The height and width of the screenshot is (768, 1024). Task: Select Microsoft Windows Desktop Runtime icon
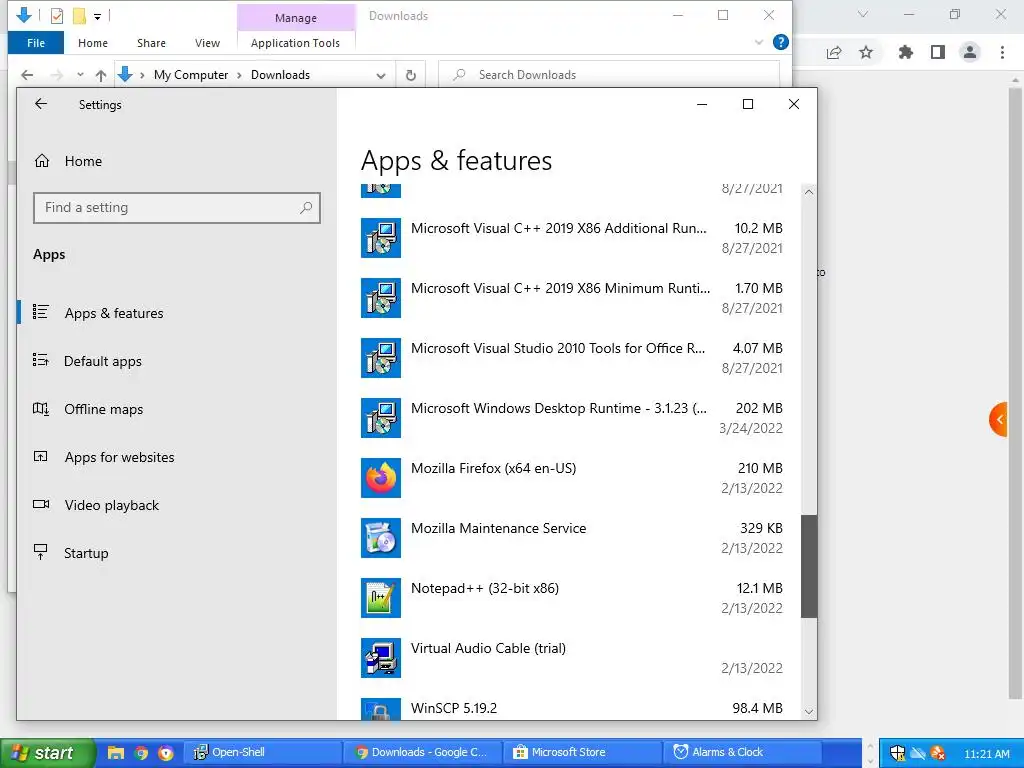[x=381, y=418]
